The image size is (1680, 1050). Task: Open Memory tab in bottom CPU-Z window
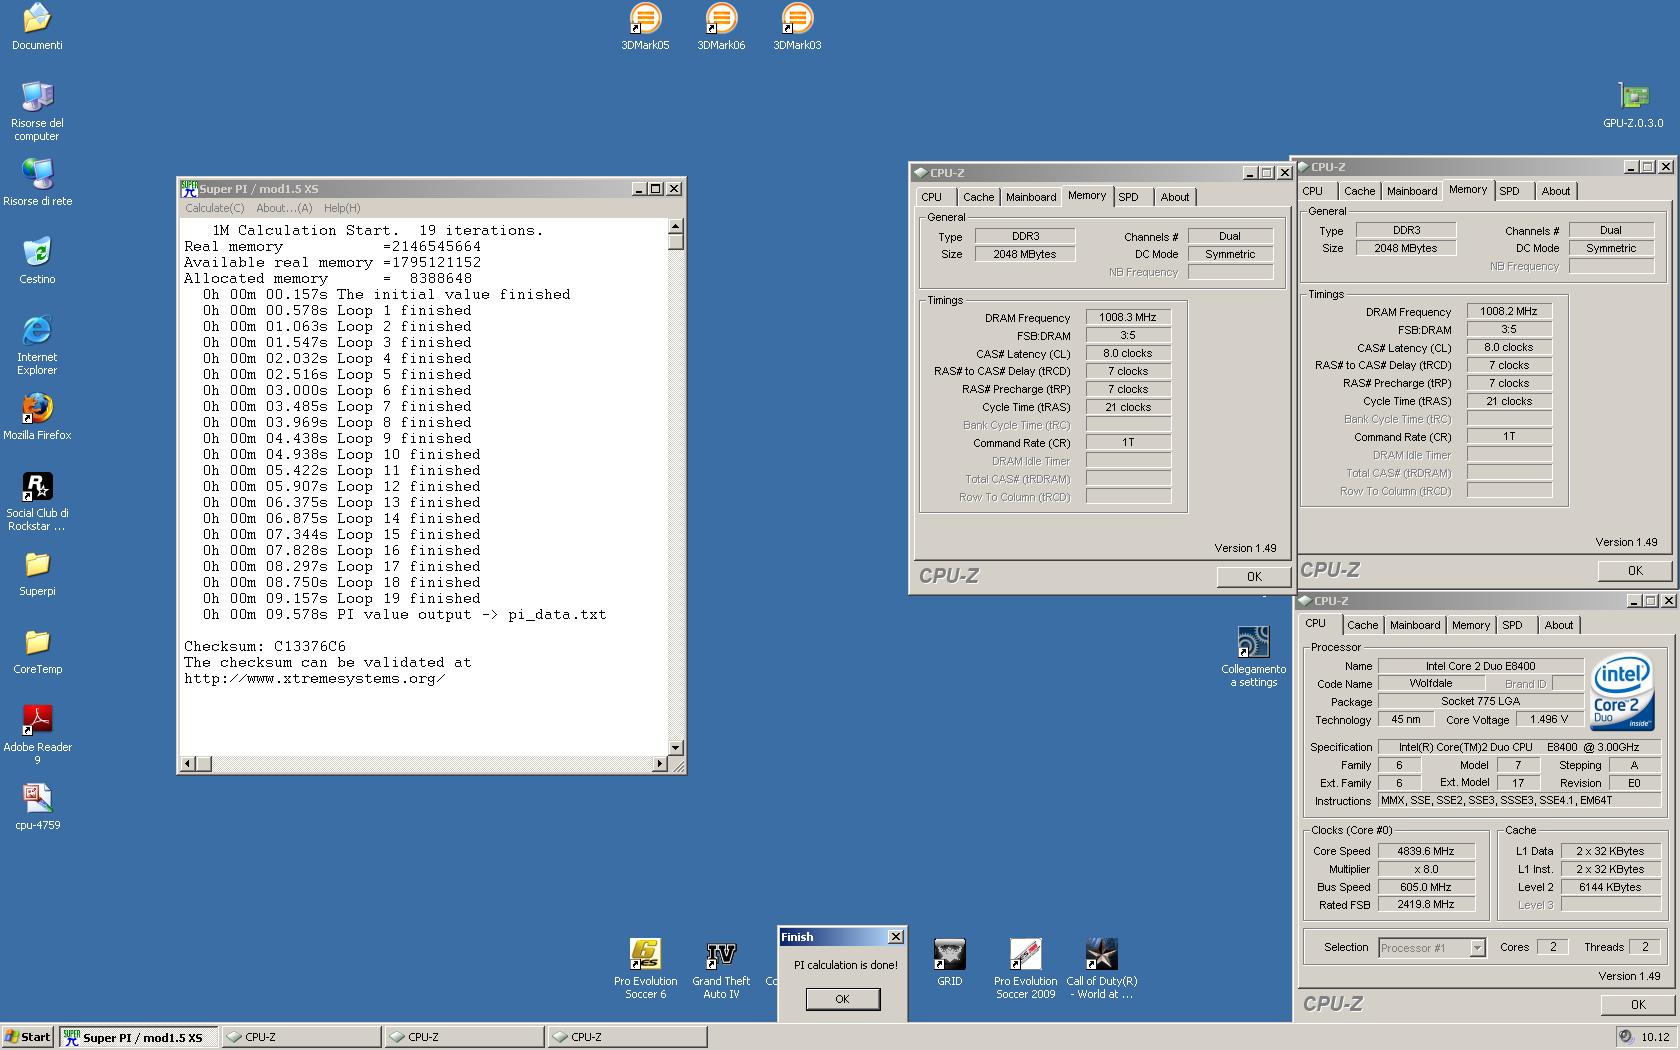(x=1471, y=625)
